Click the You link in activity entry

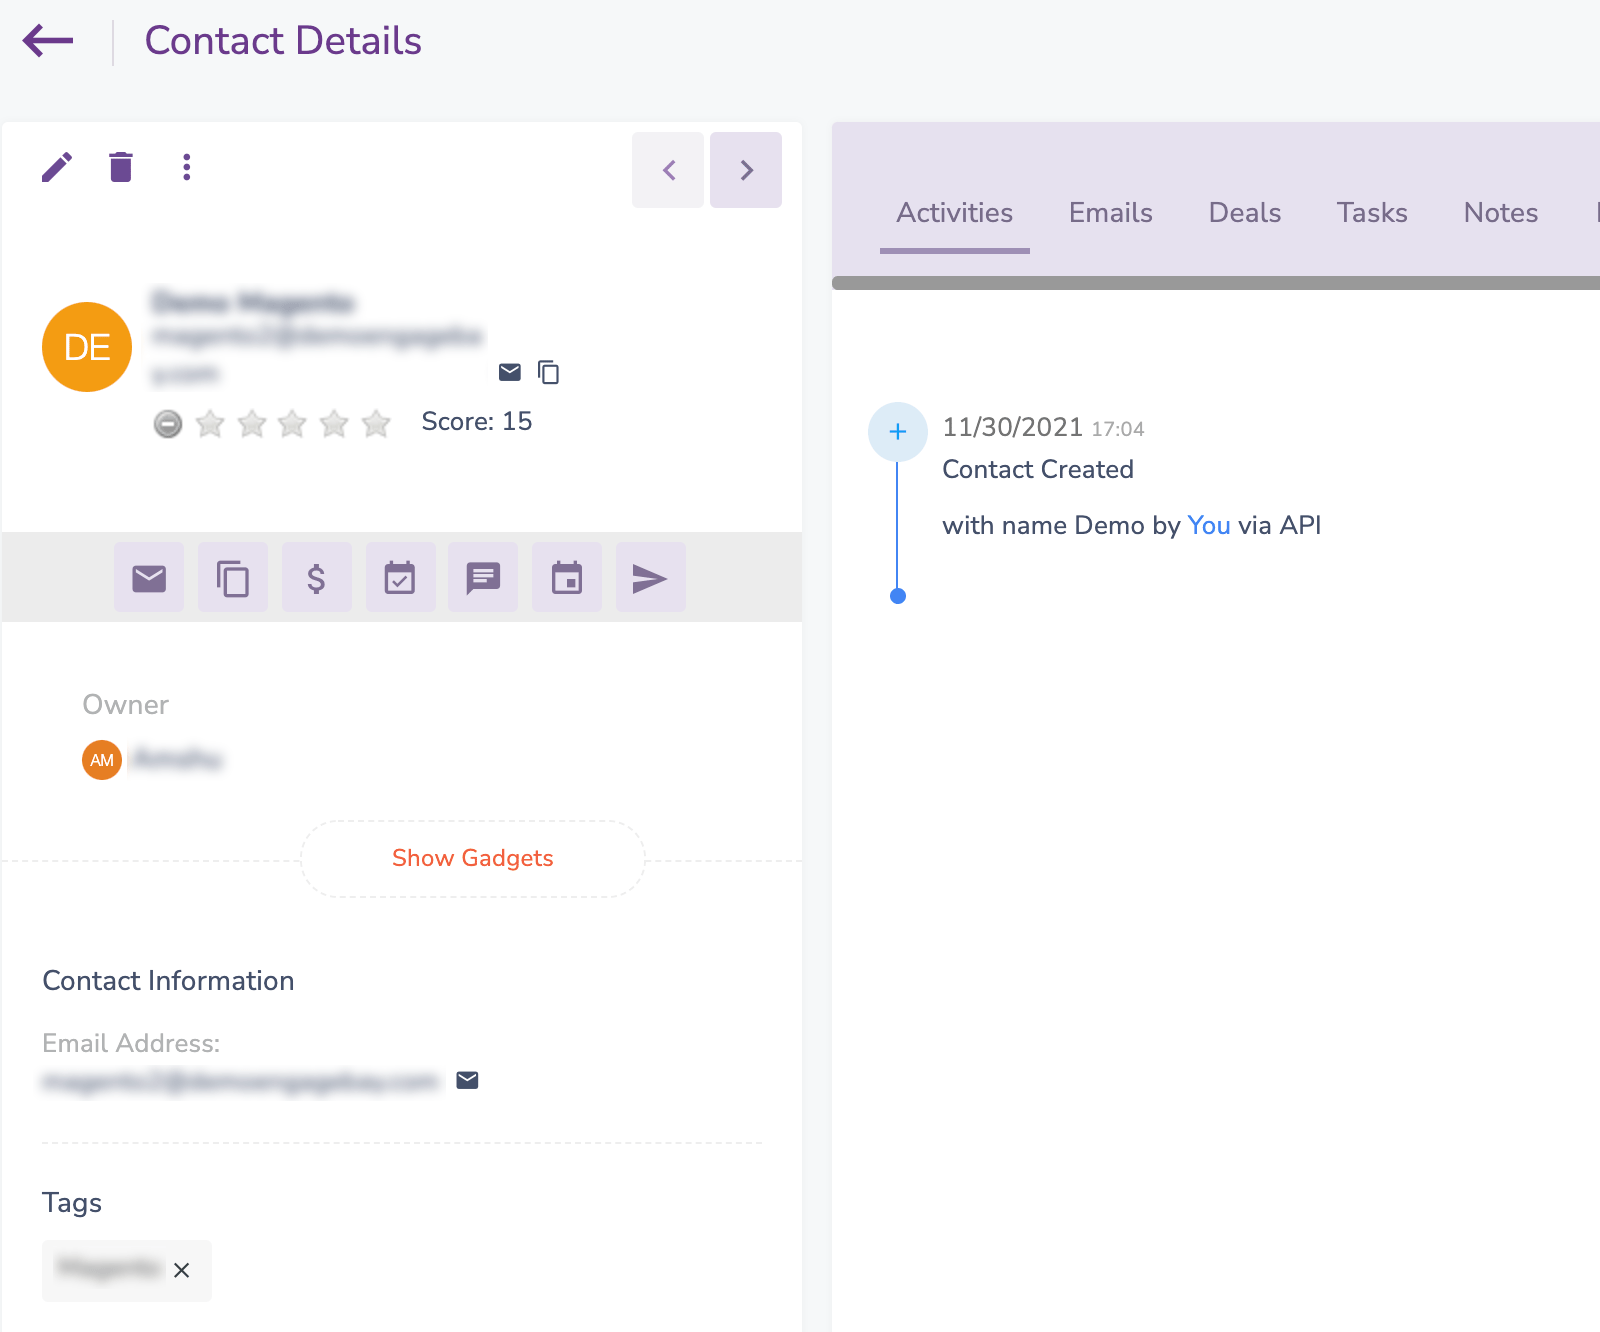point(1208,526)
